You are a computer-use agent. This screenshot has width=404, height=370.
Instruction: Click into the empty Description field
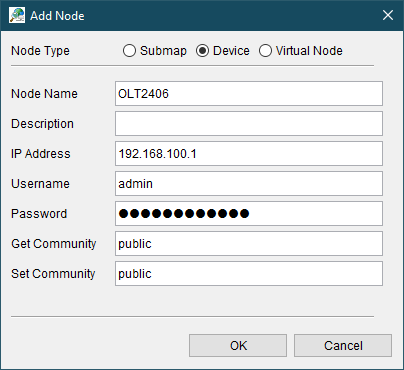click(x=249, y=124)
